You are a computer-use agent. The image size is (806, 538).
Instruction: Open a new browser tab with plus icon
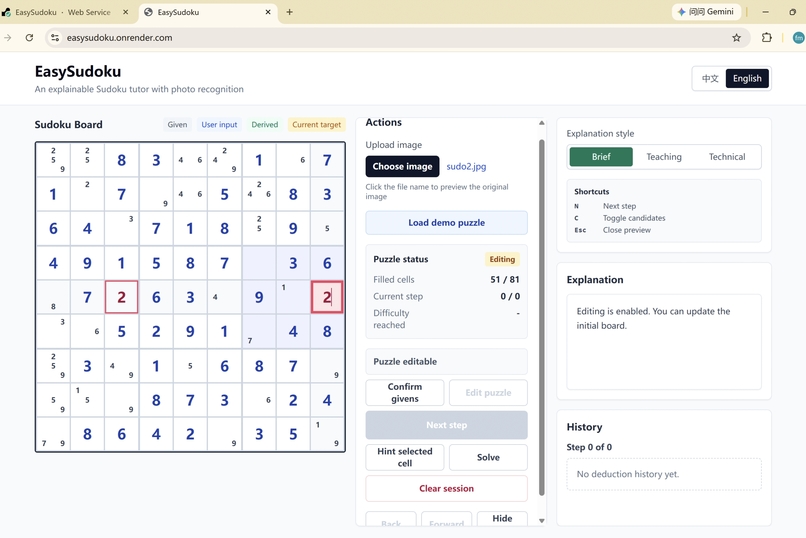(289, 12)
